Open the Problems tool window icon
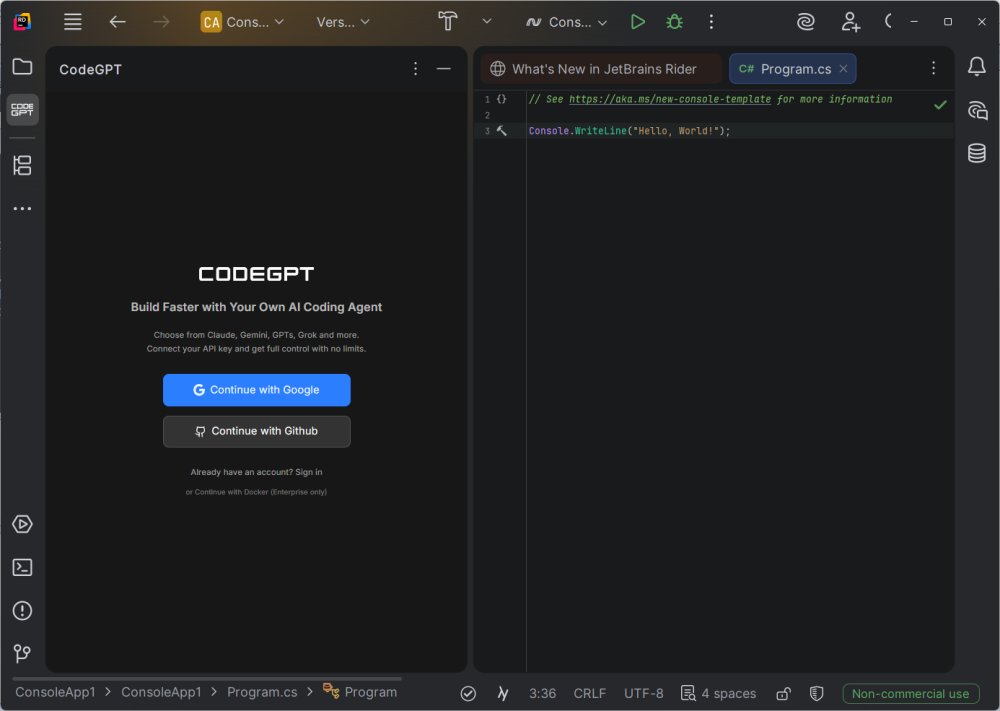The width and height of the screenshot is (1000, 711). [x=22, y=611]
